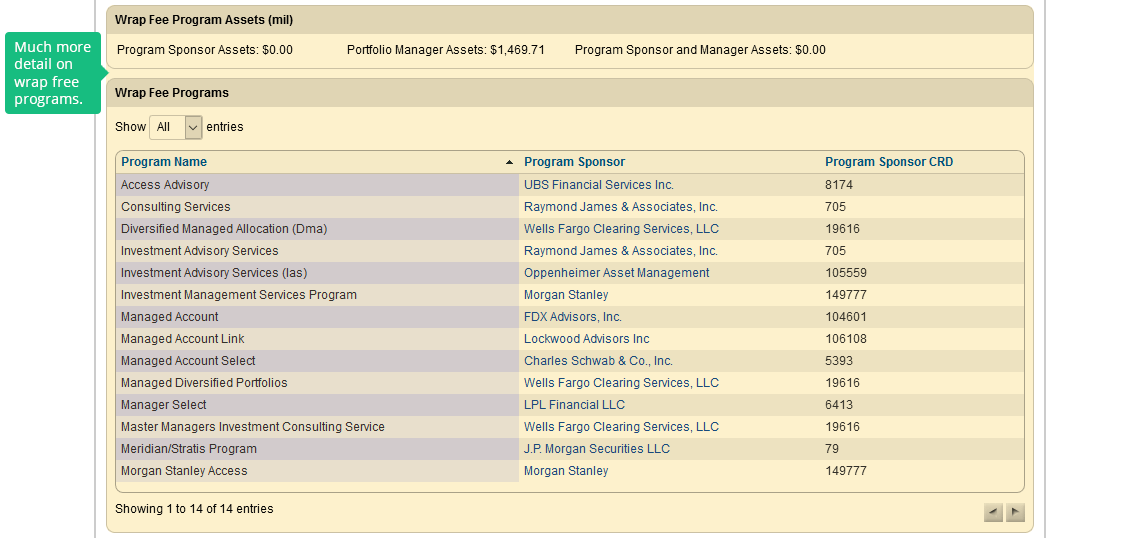Select the Access Advisory program row
The image size is (1140, 538).
click(x=165, y=185)
